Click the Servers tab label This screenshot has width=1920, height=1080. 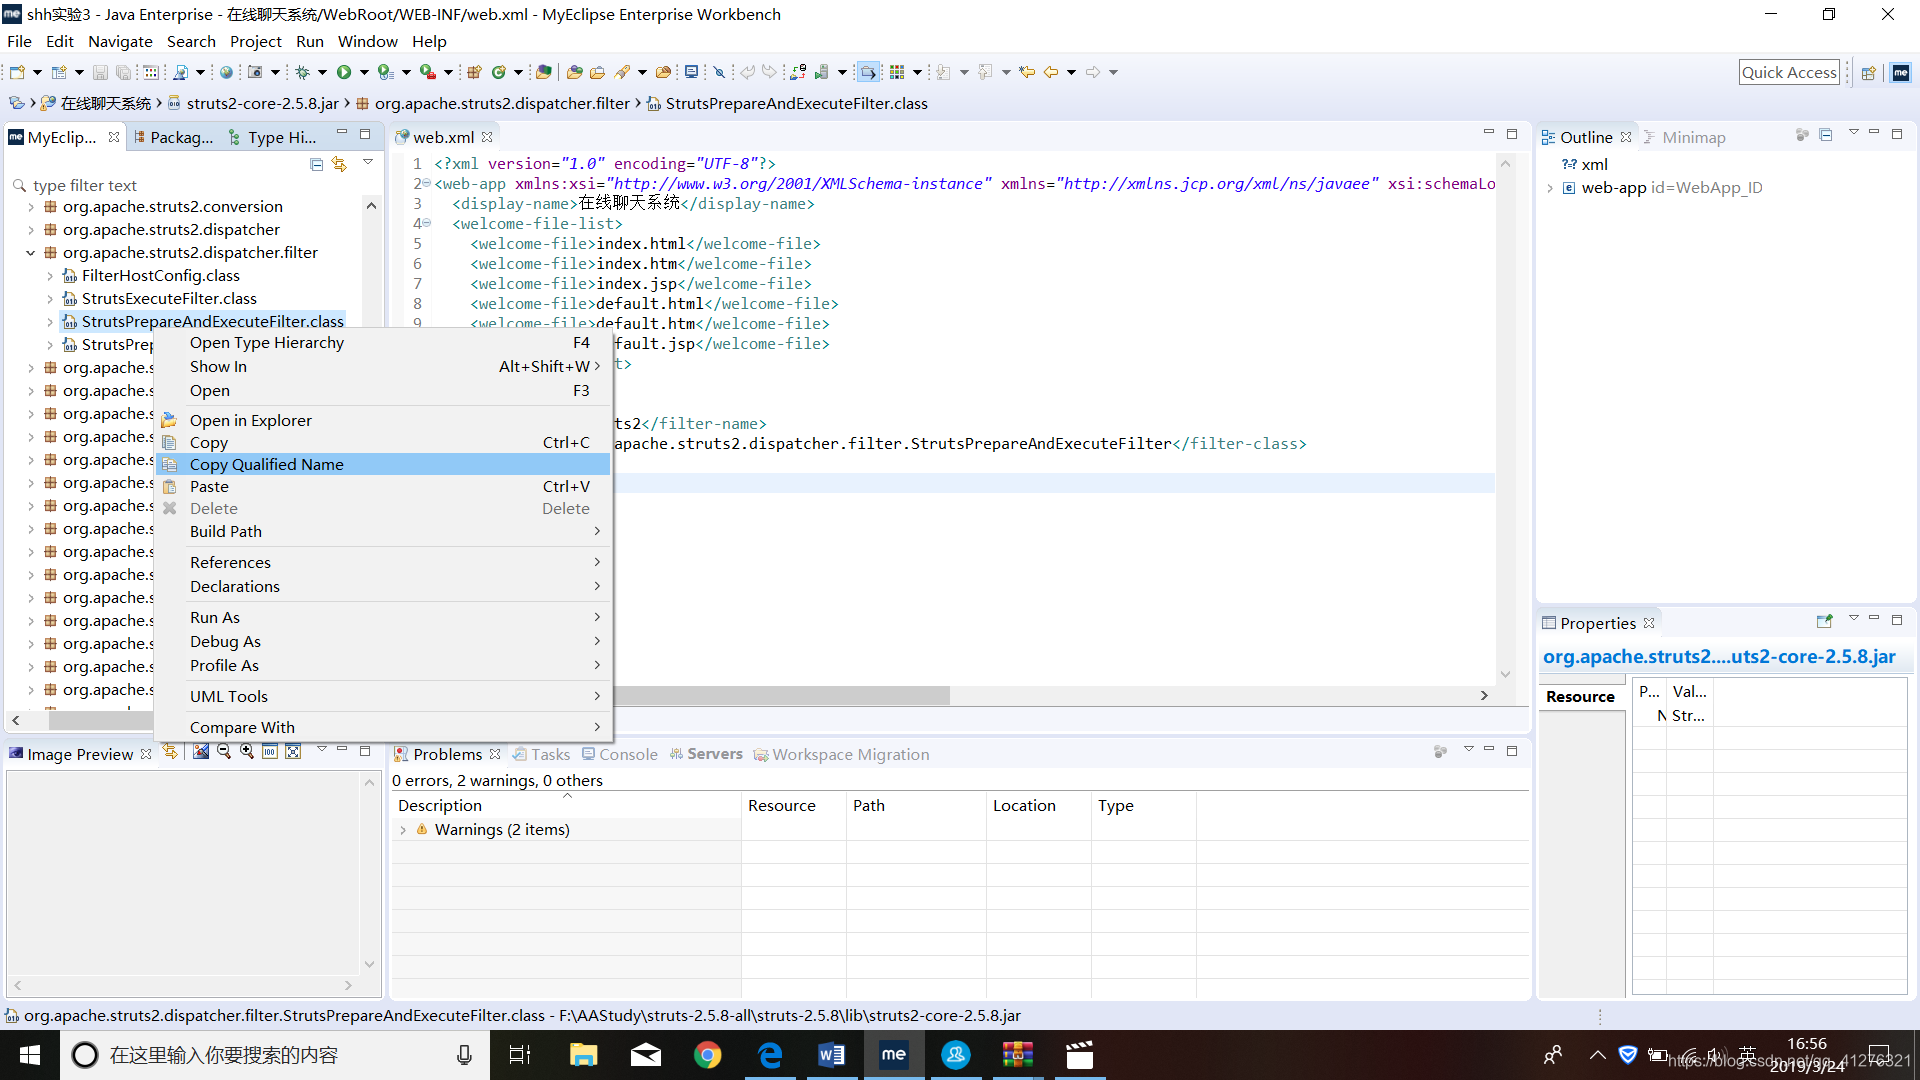point(715,753)
